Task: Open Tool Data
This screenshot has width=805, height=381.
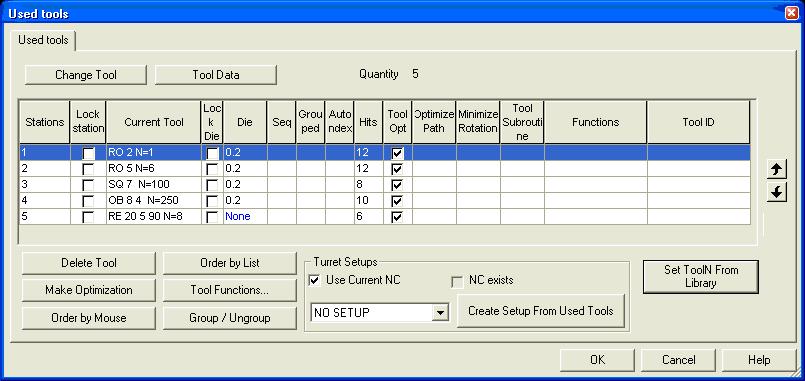Action: coord(216,75)
